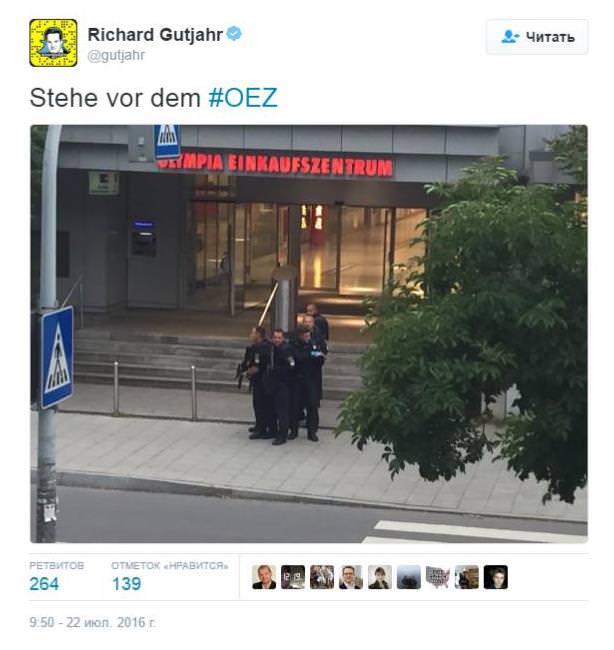The height and width of the screenshot is (650, 614).
Task: Click the second liker avatar showing 12 19
Action: click(293, 577)
